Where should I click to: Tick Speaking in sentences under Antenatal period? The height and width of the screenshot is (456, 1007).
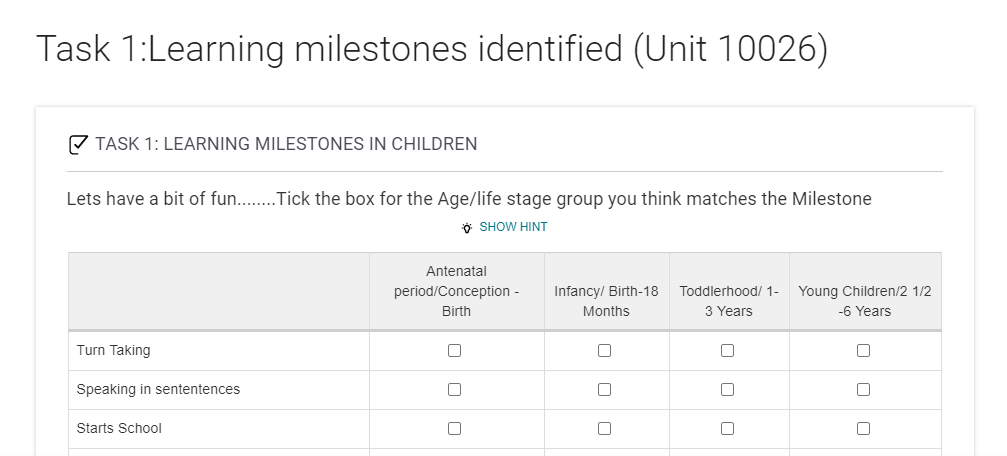point(455,390)
